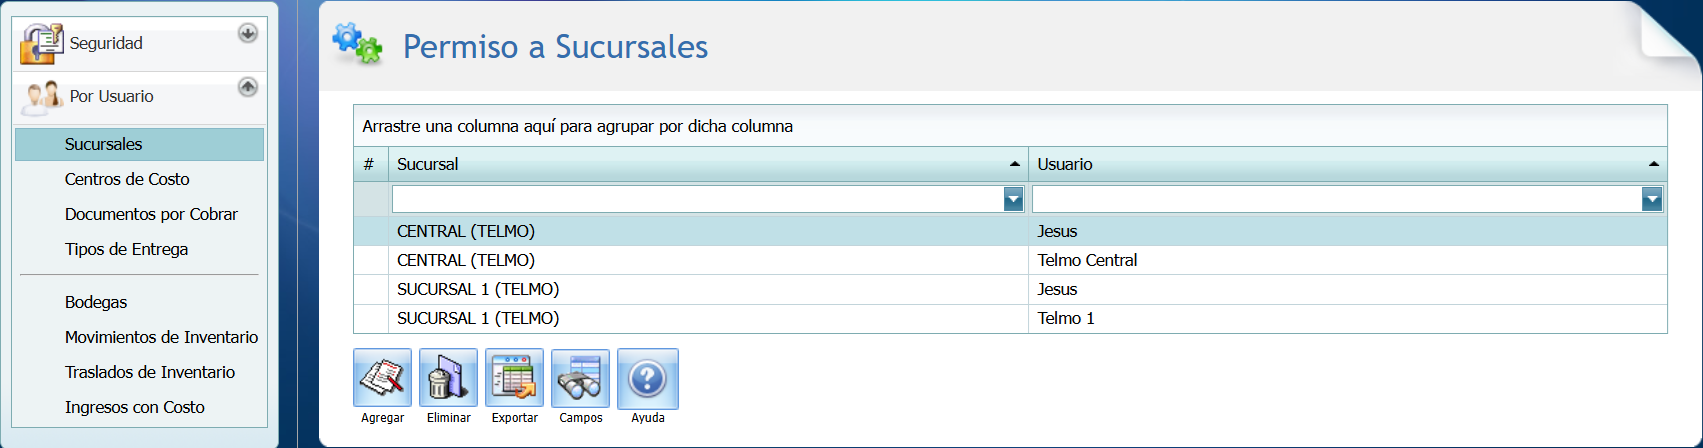Click the Exportar table icon
1703x448 pixels.
pyautogui.click(x=514, y=378)
